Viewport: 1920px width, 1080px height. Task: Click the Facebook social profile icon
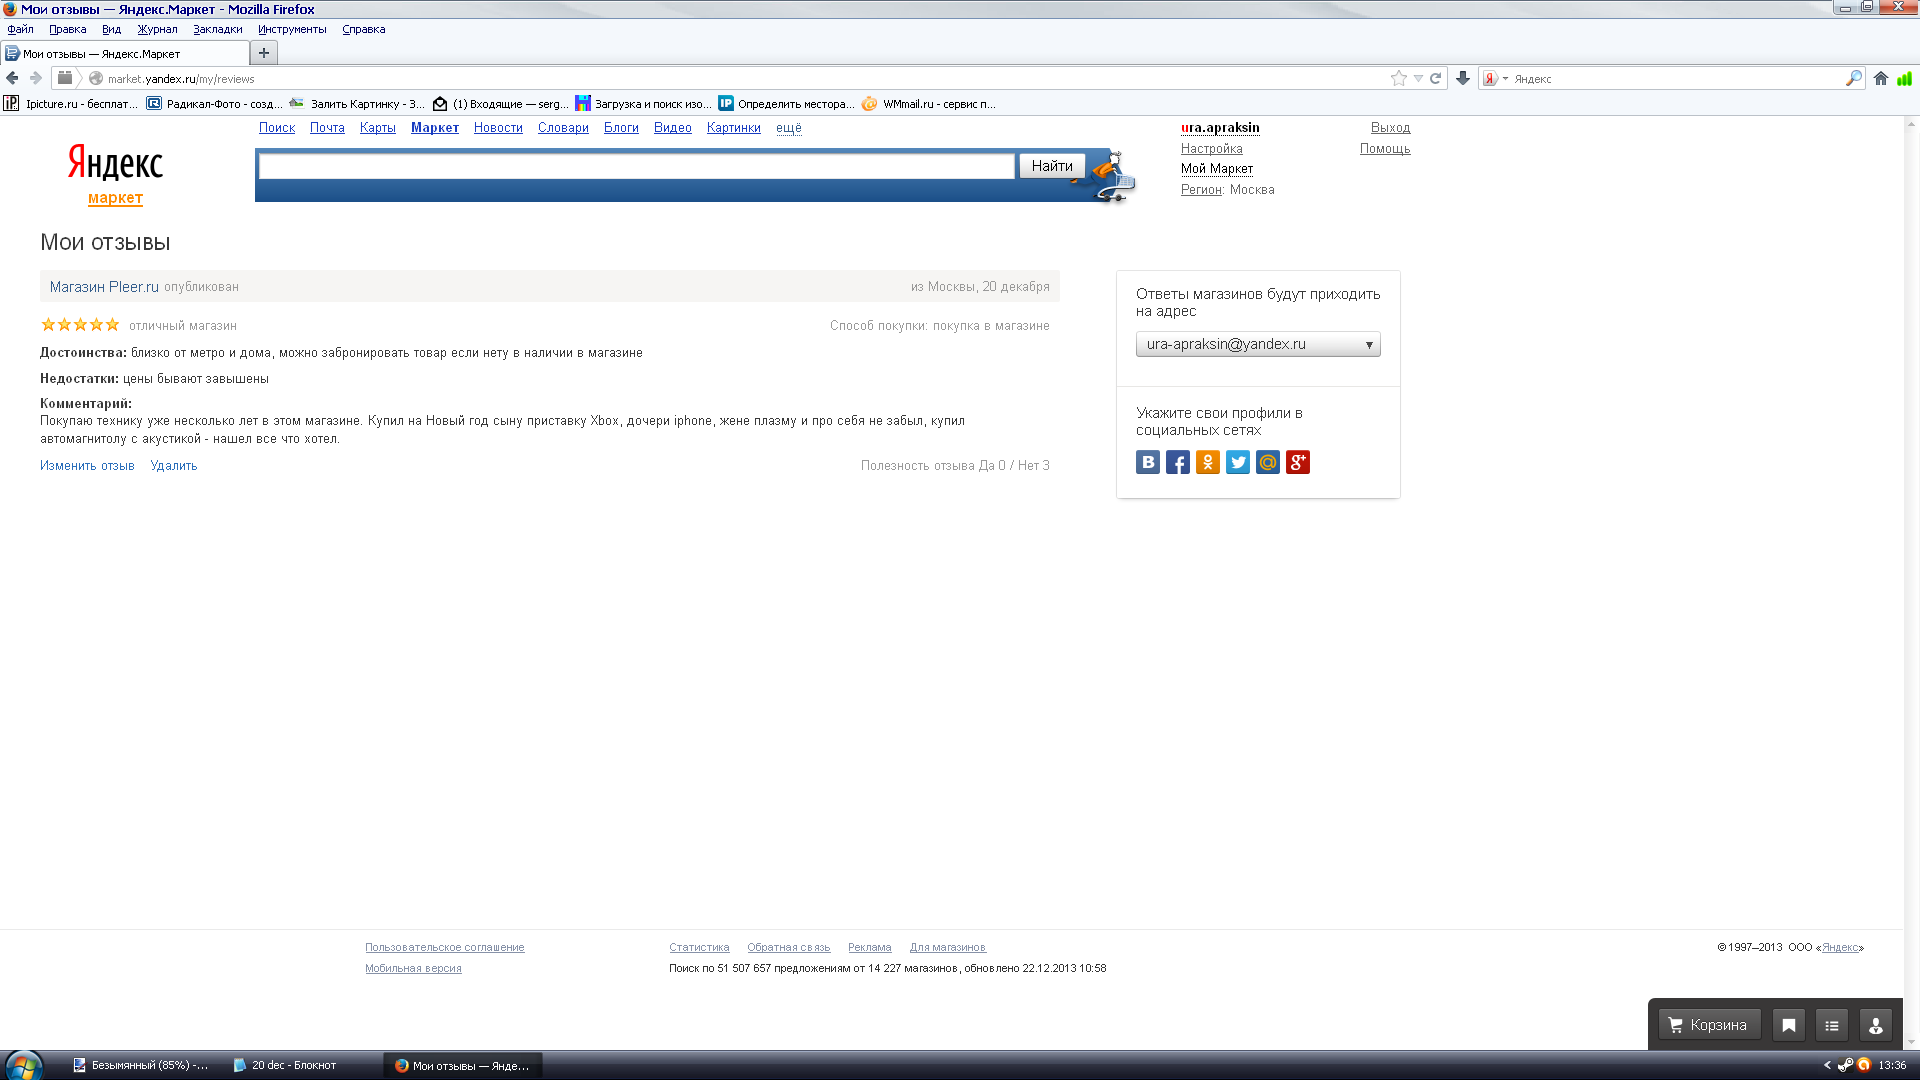coord(1177,462)
